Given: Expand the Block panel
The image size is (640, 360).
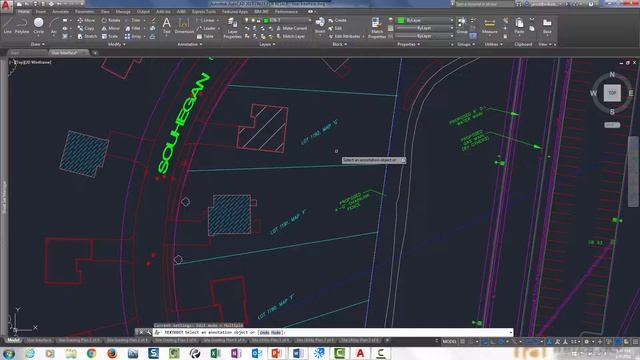Looking at the screenshot, I should coord(339,44).
